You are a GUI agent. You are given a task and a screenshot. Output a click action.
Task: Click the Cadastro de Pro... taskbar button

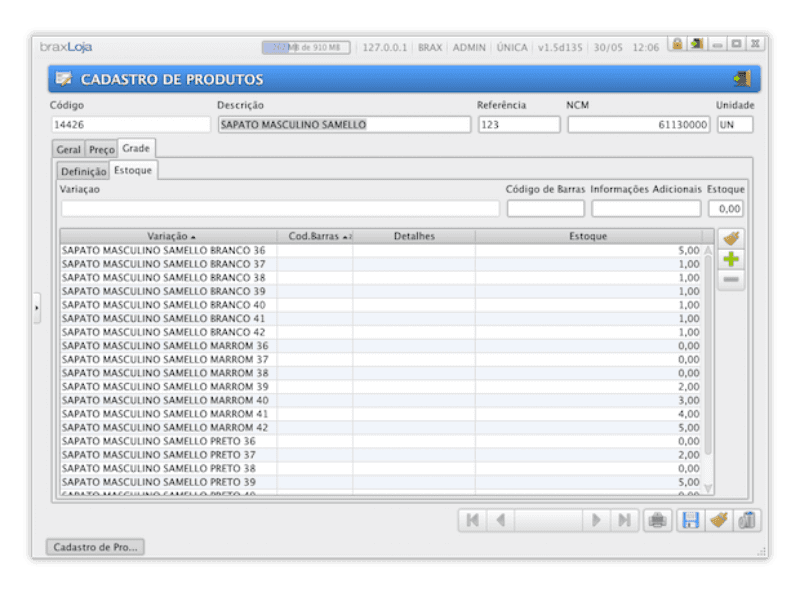pos(96,547)
